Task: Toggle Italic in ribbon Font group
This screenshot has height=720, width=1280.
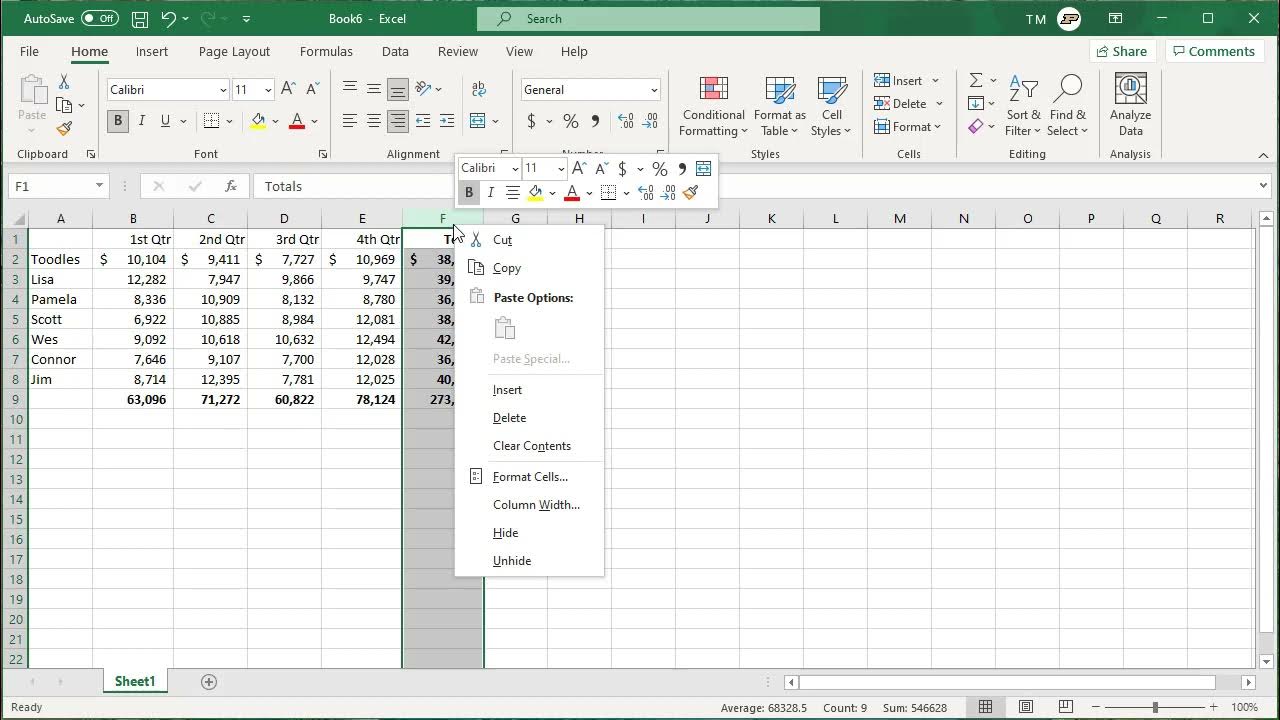Action: [142, 121]
